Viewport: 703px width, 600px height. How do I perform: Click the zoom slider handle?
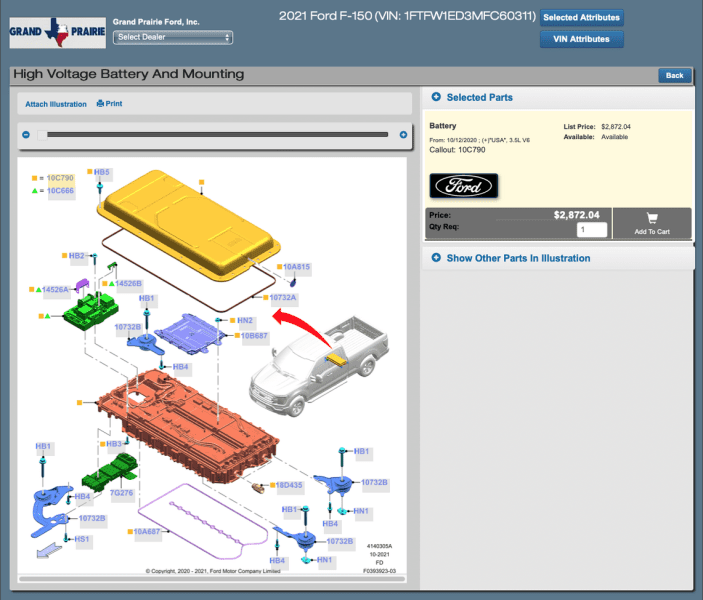pos(41,135)
